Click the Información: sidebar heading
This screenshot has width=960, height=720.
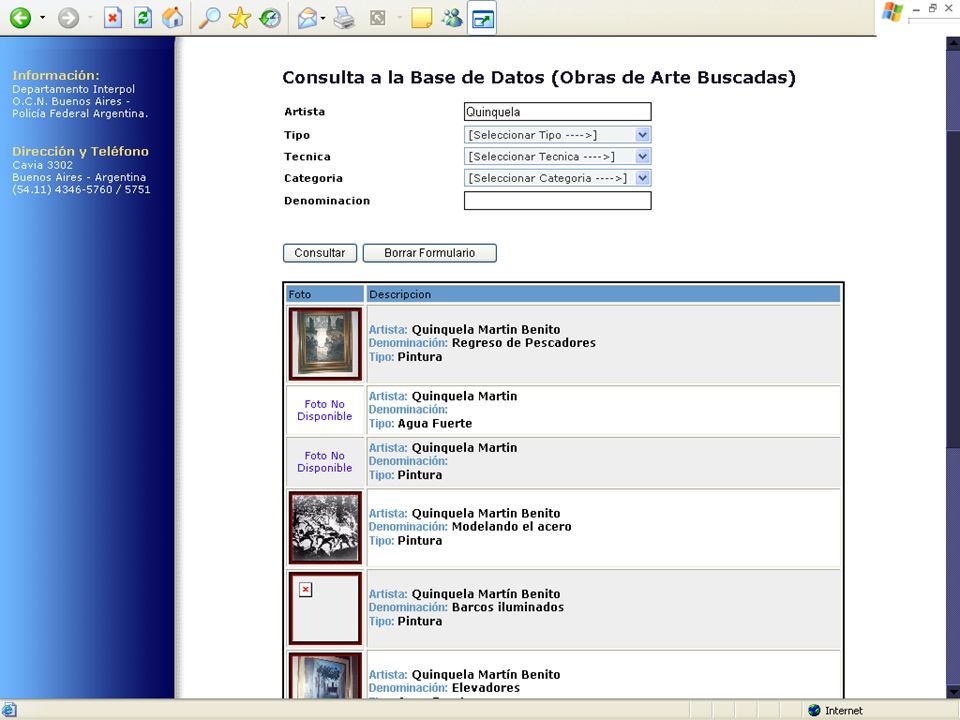[x=56, y=75]
